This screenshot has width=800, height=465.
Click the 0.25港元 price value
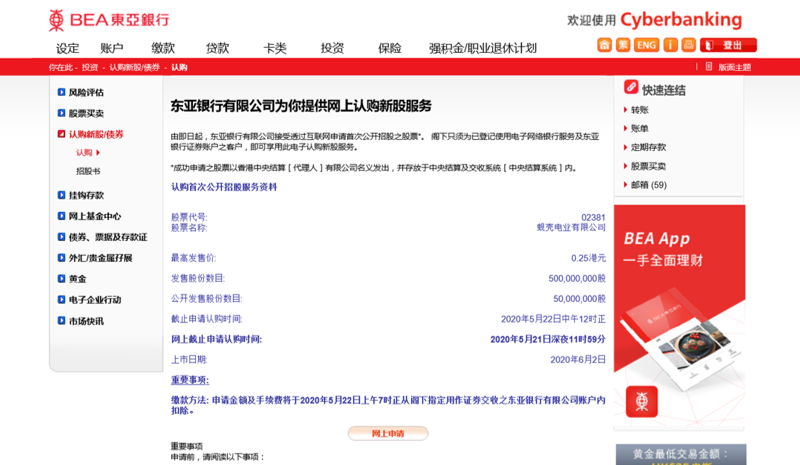[x=588, y=258]
